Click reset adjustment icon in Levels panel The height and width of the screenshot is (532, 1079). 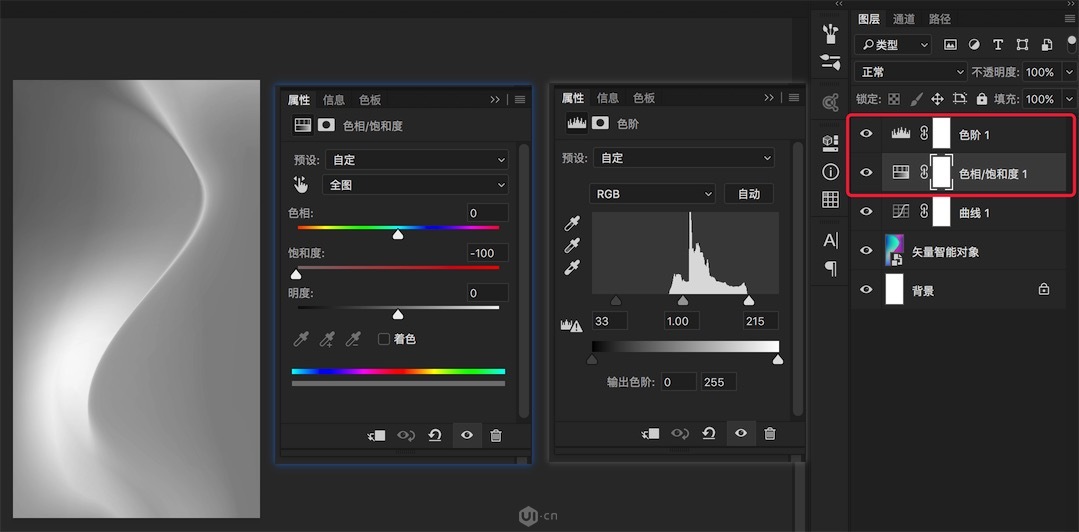709,433
